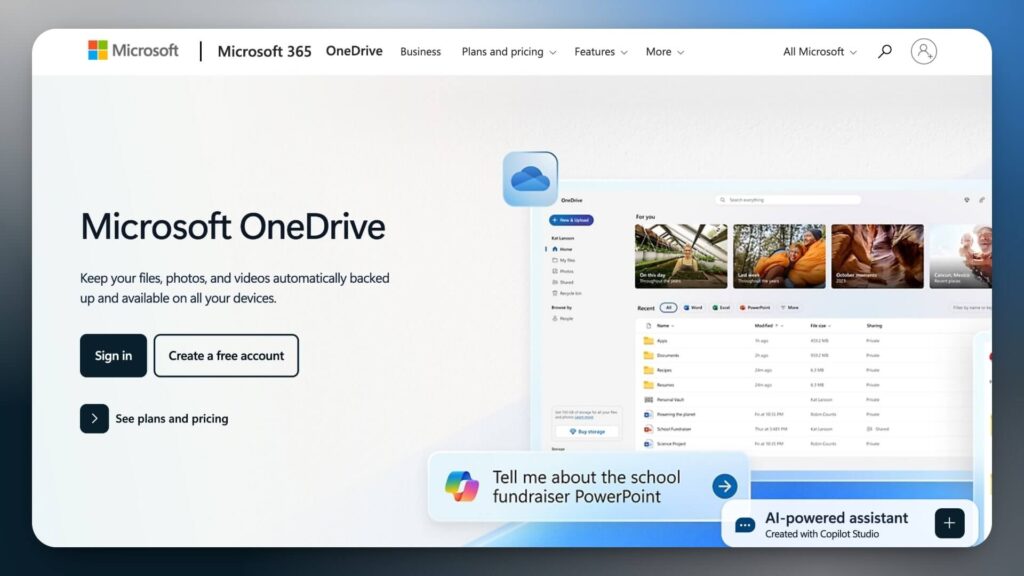Click the Search everything field

787,199
